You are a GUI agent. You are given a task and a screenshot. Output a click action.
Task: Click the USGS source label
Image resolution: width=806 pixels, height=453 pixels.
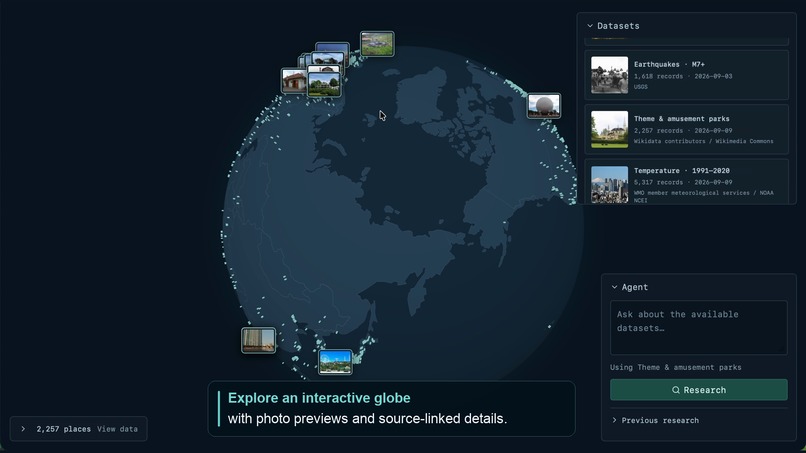pos(640,87)
